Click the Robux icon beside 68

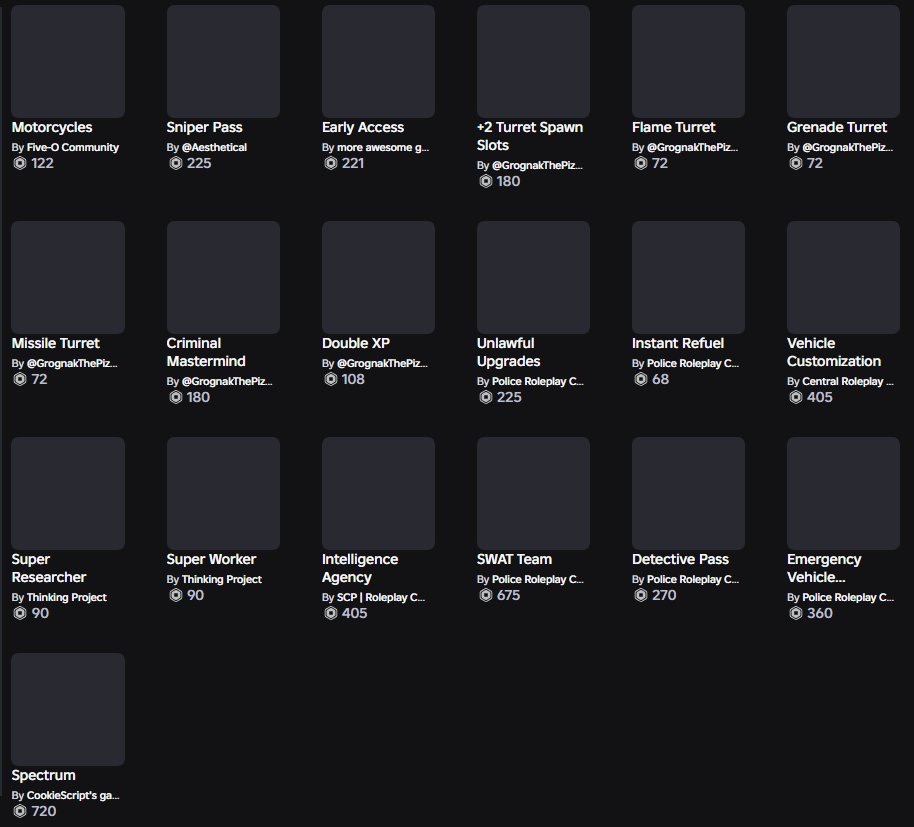[641, 379]
